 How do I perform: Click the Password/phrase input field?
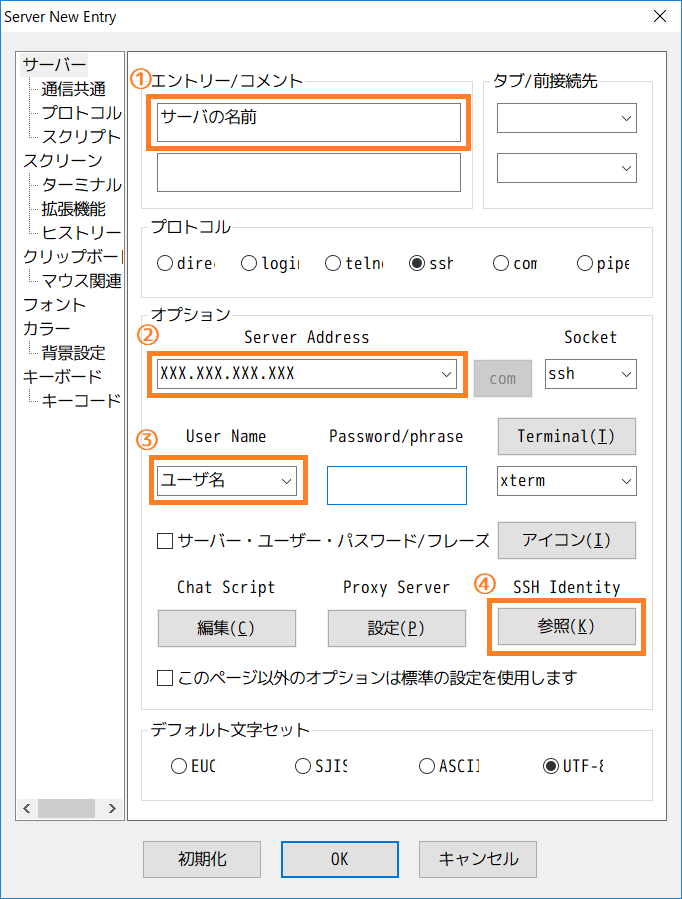[x=396, y=485]
